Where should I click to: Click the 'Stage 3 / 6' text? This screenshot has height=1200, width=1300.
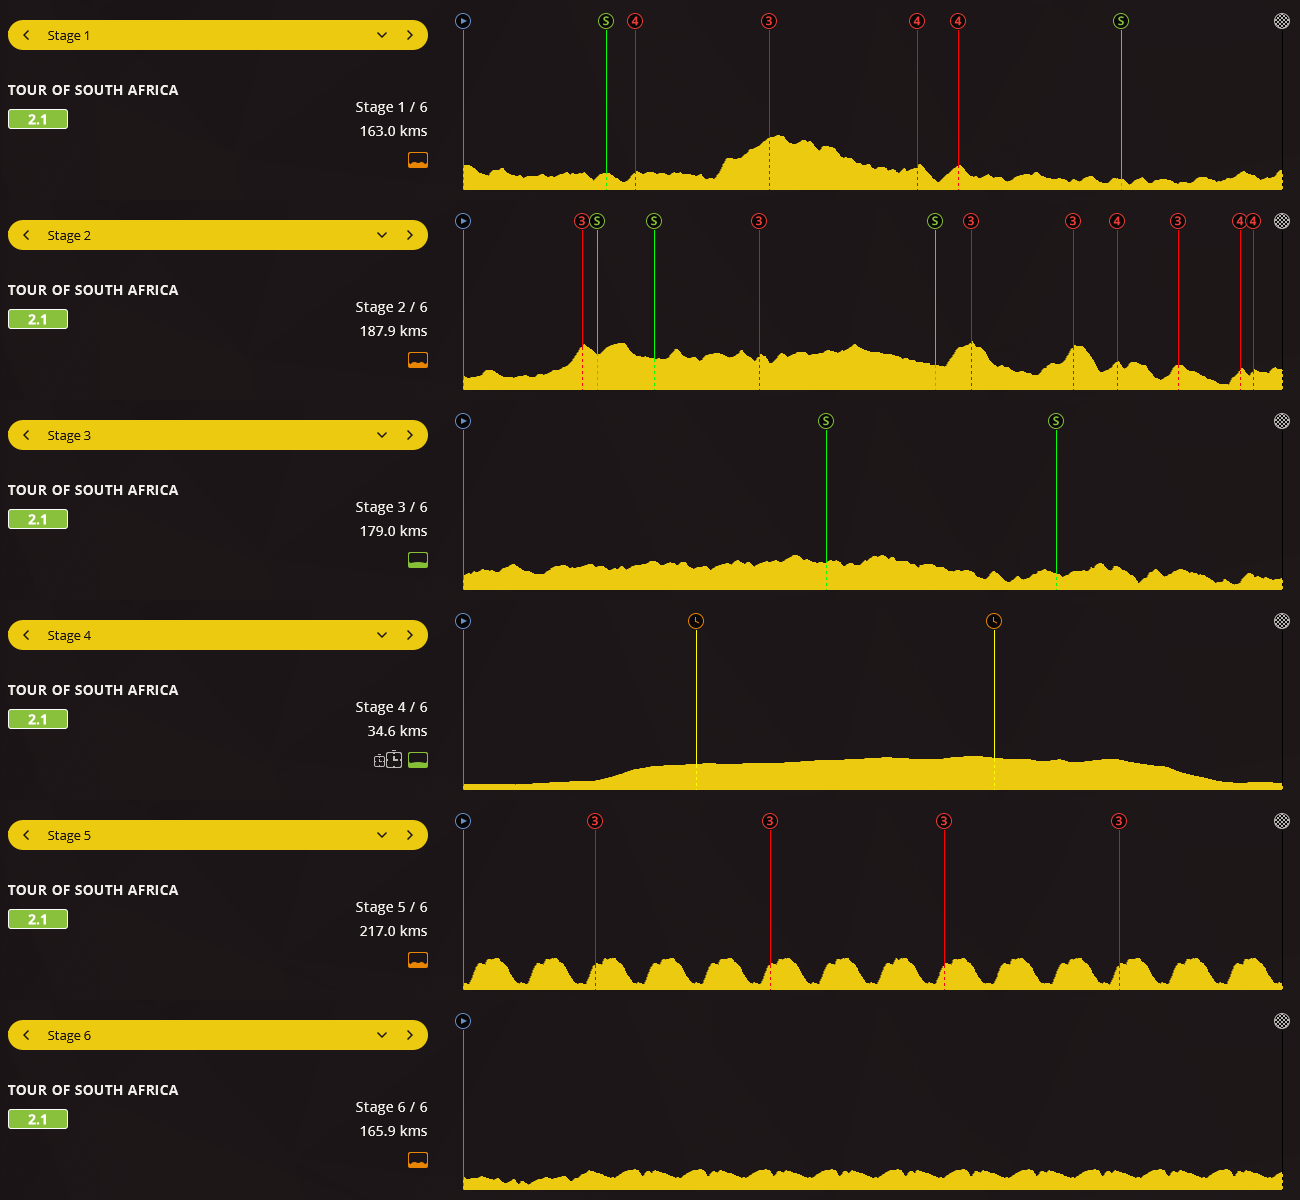(391, 507)
